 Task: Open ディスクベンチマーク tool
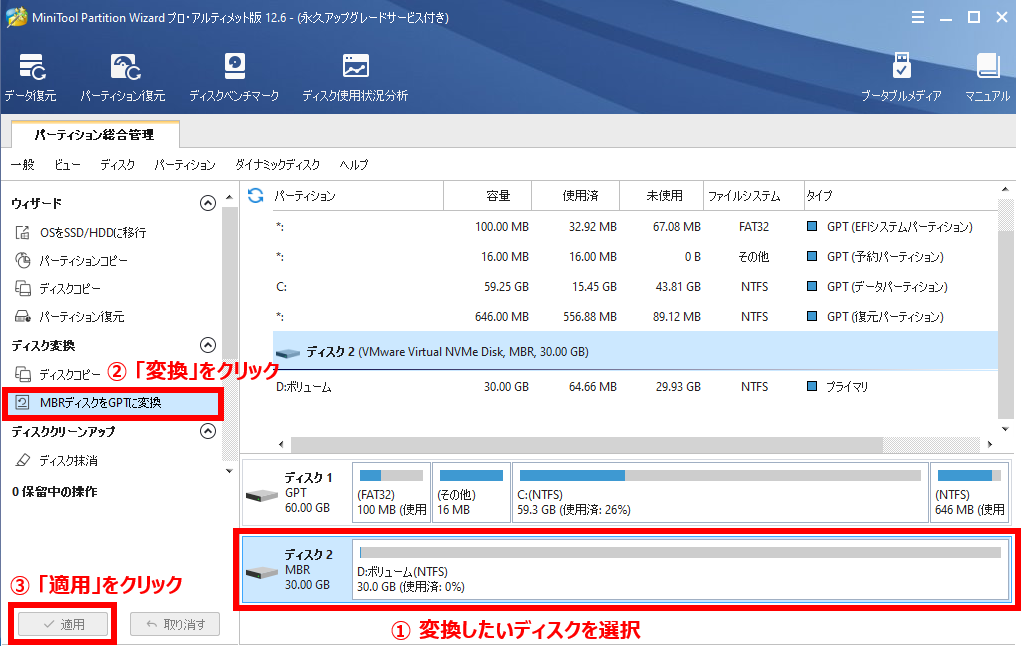234,78
